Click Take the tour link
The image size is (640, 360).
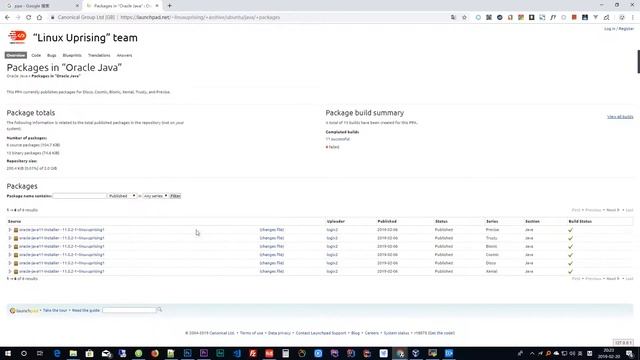tap(55, 311)
